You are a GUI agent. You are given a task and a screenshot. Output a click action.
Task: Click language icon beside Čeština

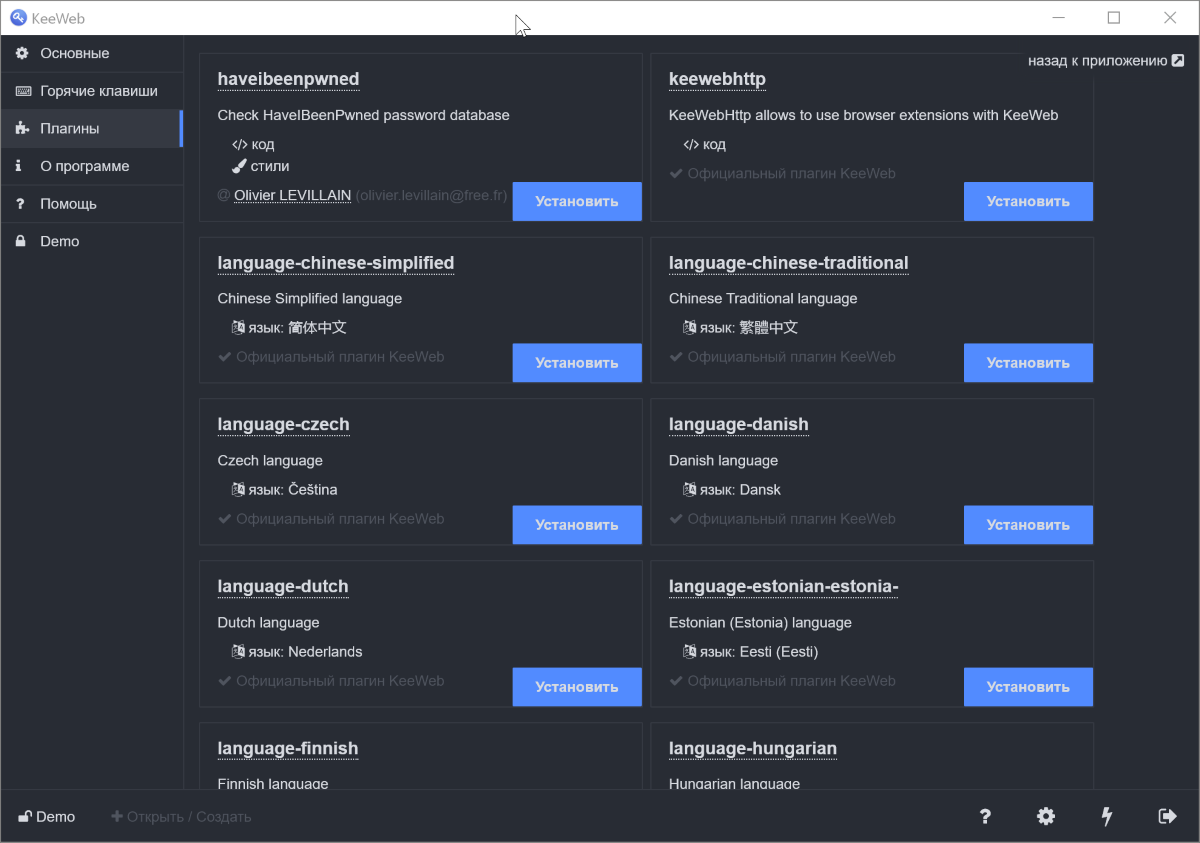coord(239,489)
